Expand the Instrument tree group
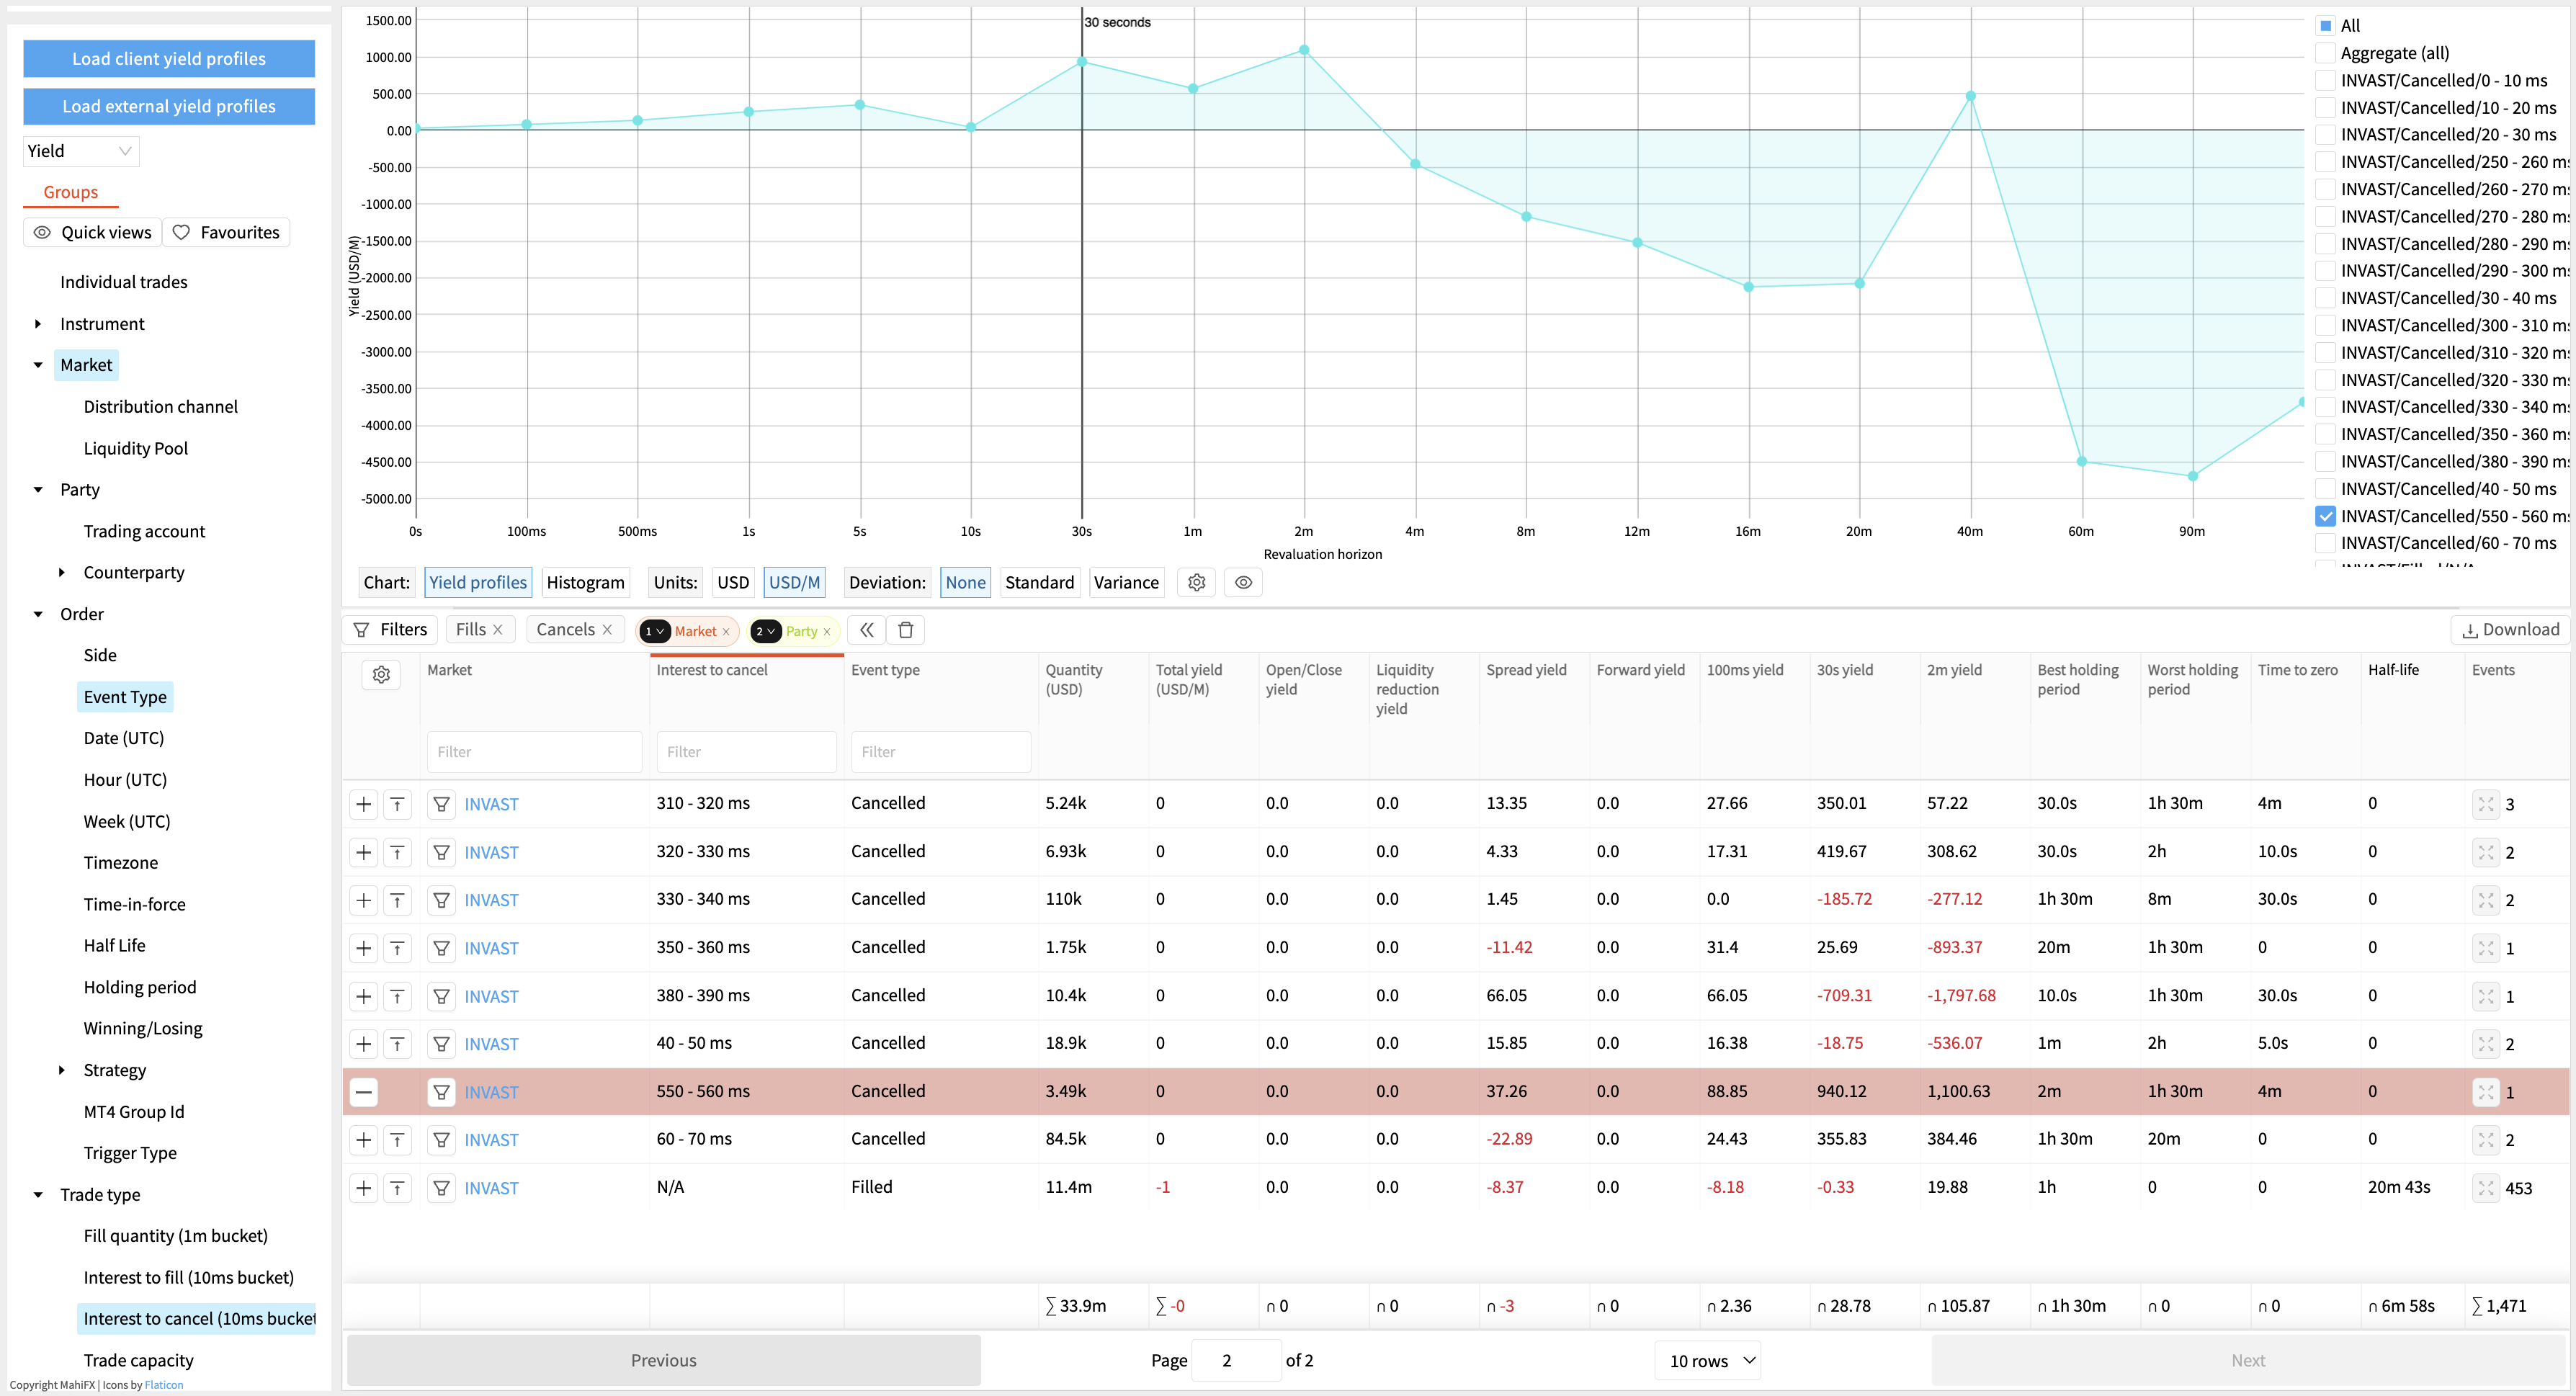 [38, 324]
